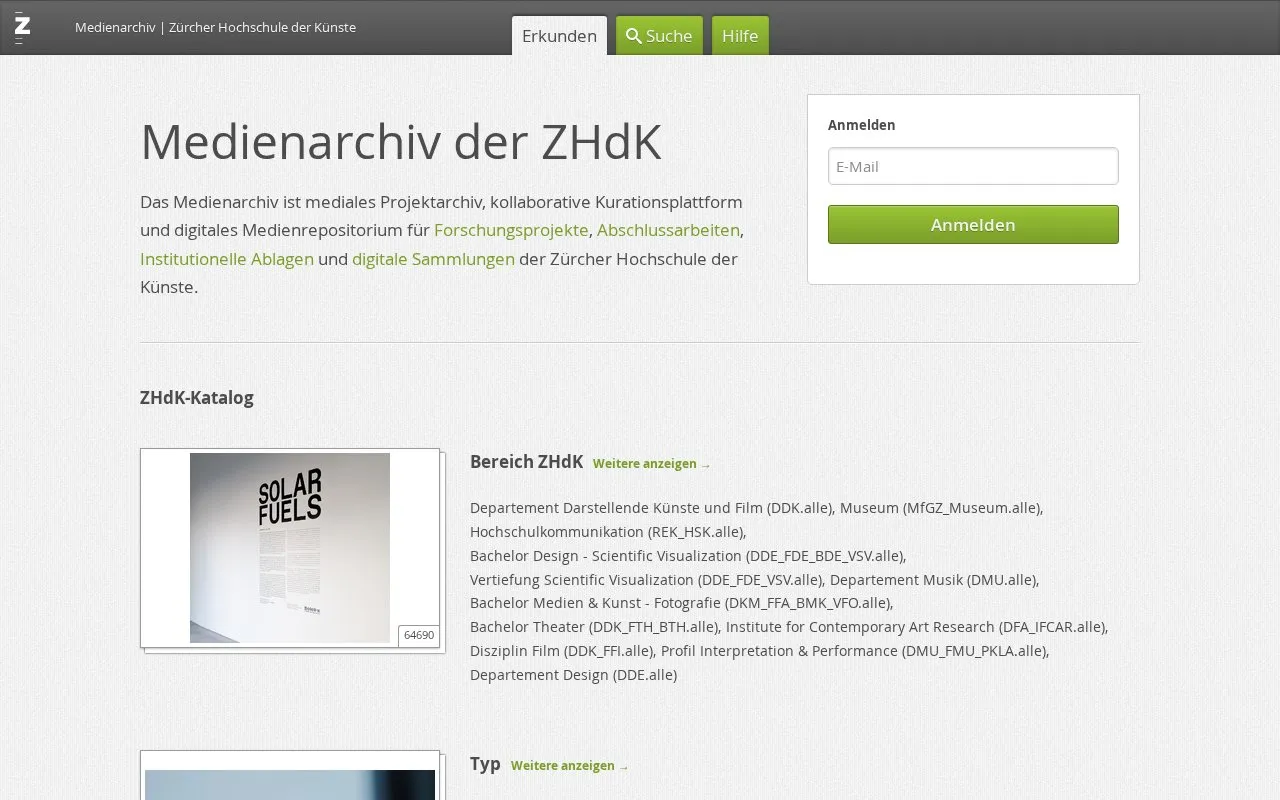Focus the E-Mail input field

pyautogui.click(x=973, y=166)
